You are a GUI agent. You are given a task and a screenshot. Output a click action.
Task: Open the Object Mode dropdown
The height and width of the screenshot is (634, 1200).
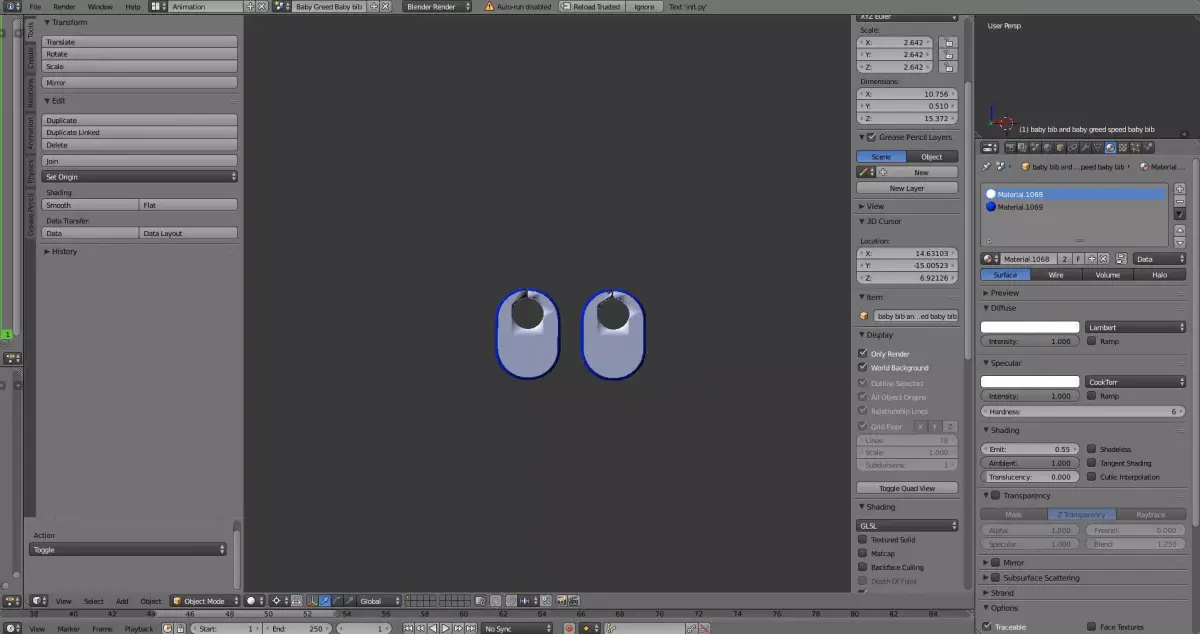click(206, 601)
